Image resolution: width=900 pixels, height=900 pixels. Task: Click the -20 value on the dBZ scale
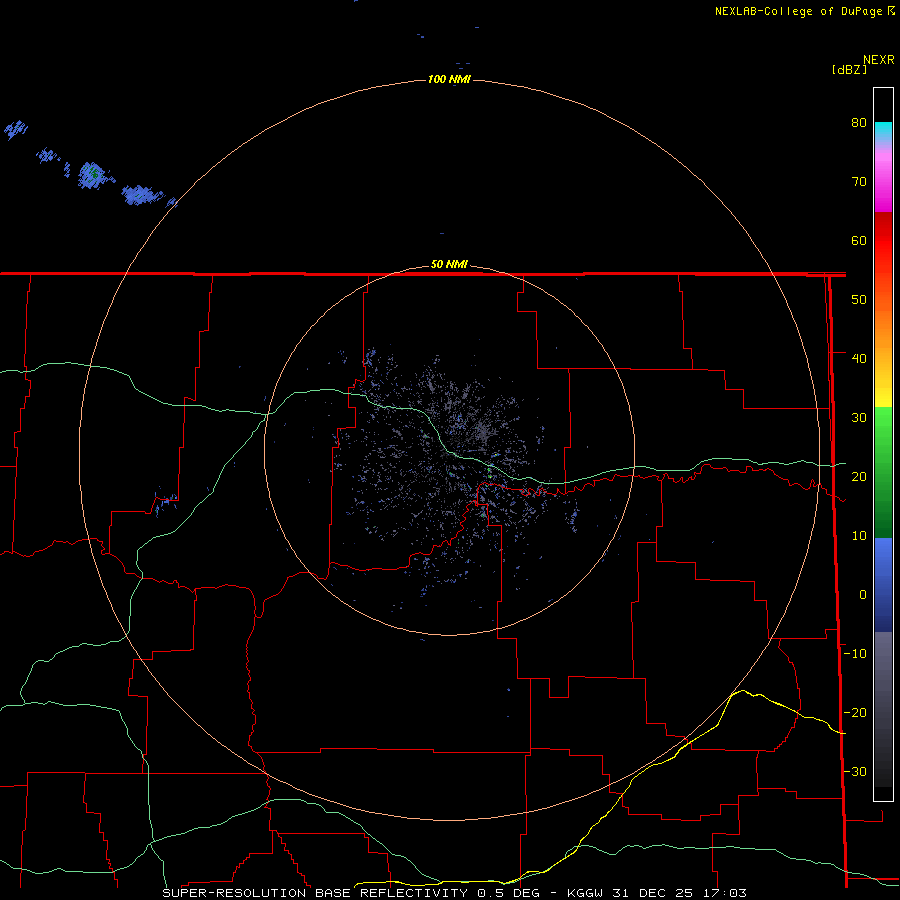[855, 712]
